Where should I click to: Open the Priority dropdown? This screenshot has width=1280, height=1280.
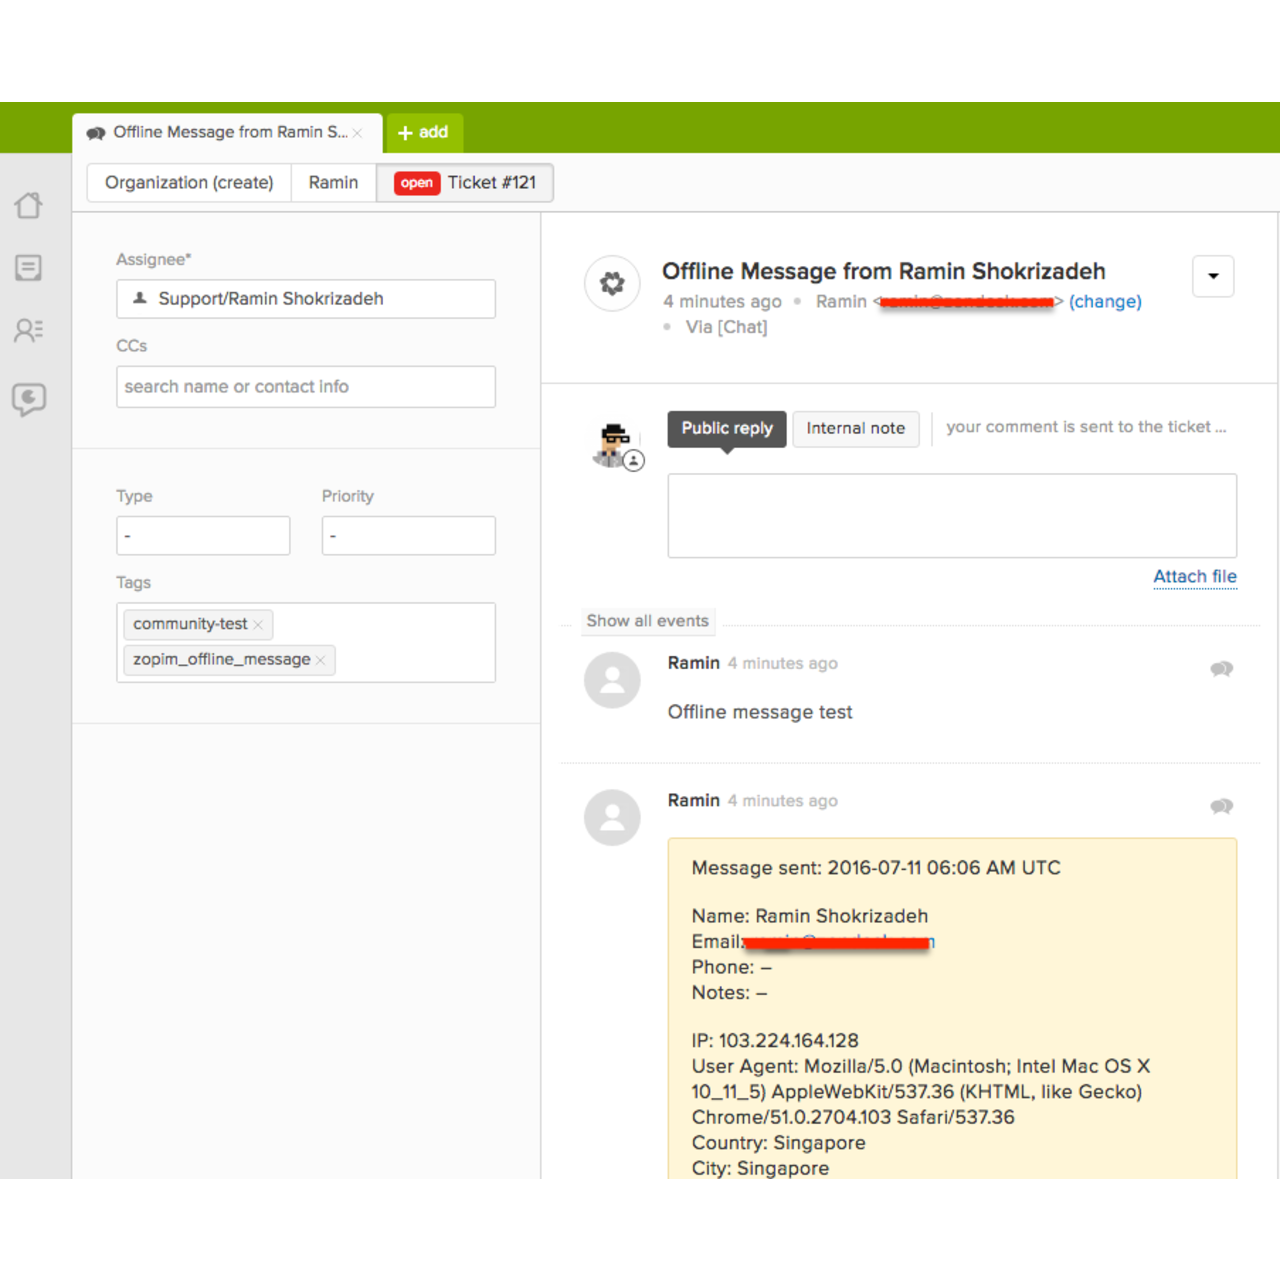(408, 536)
